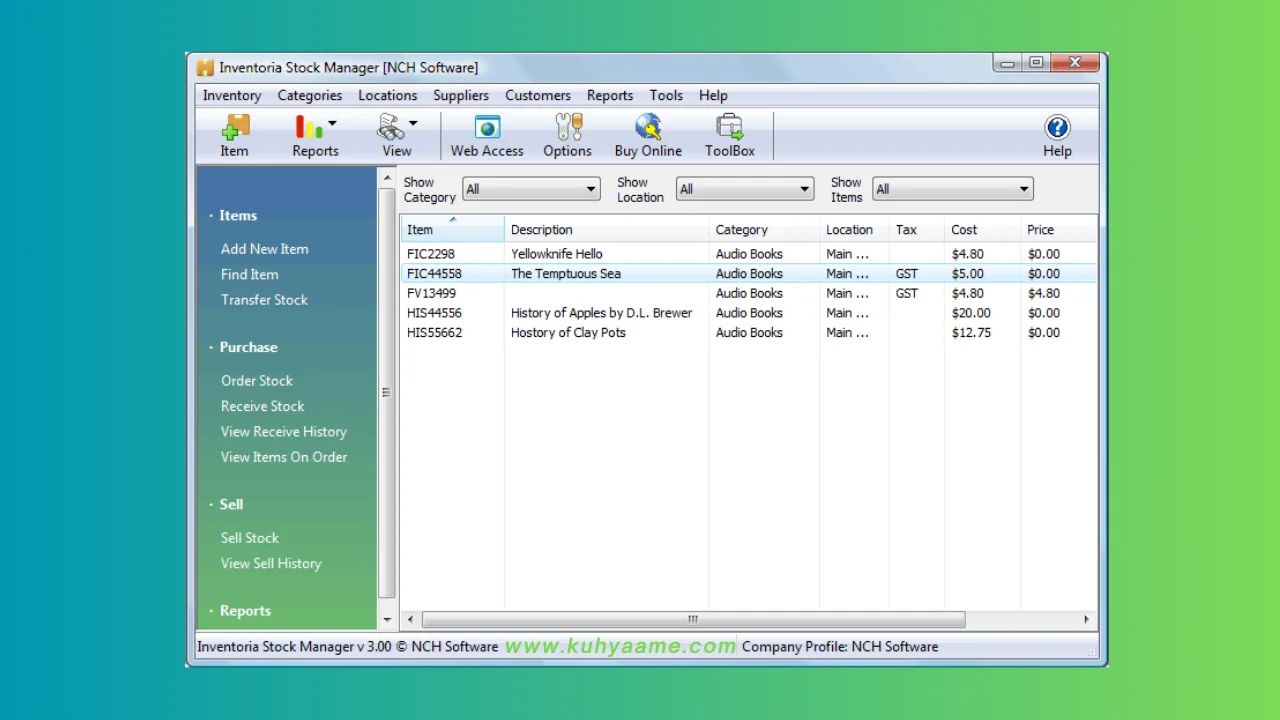Open the Locations menu
This screenshot has height=720, width=1280.
coord(388,95)
